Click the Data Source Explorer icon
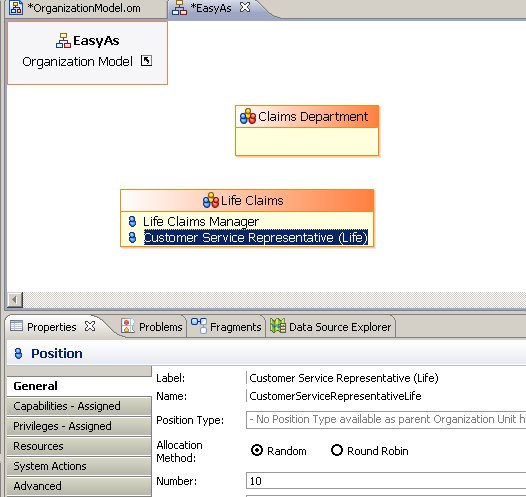 [278, 326]
